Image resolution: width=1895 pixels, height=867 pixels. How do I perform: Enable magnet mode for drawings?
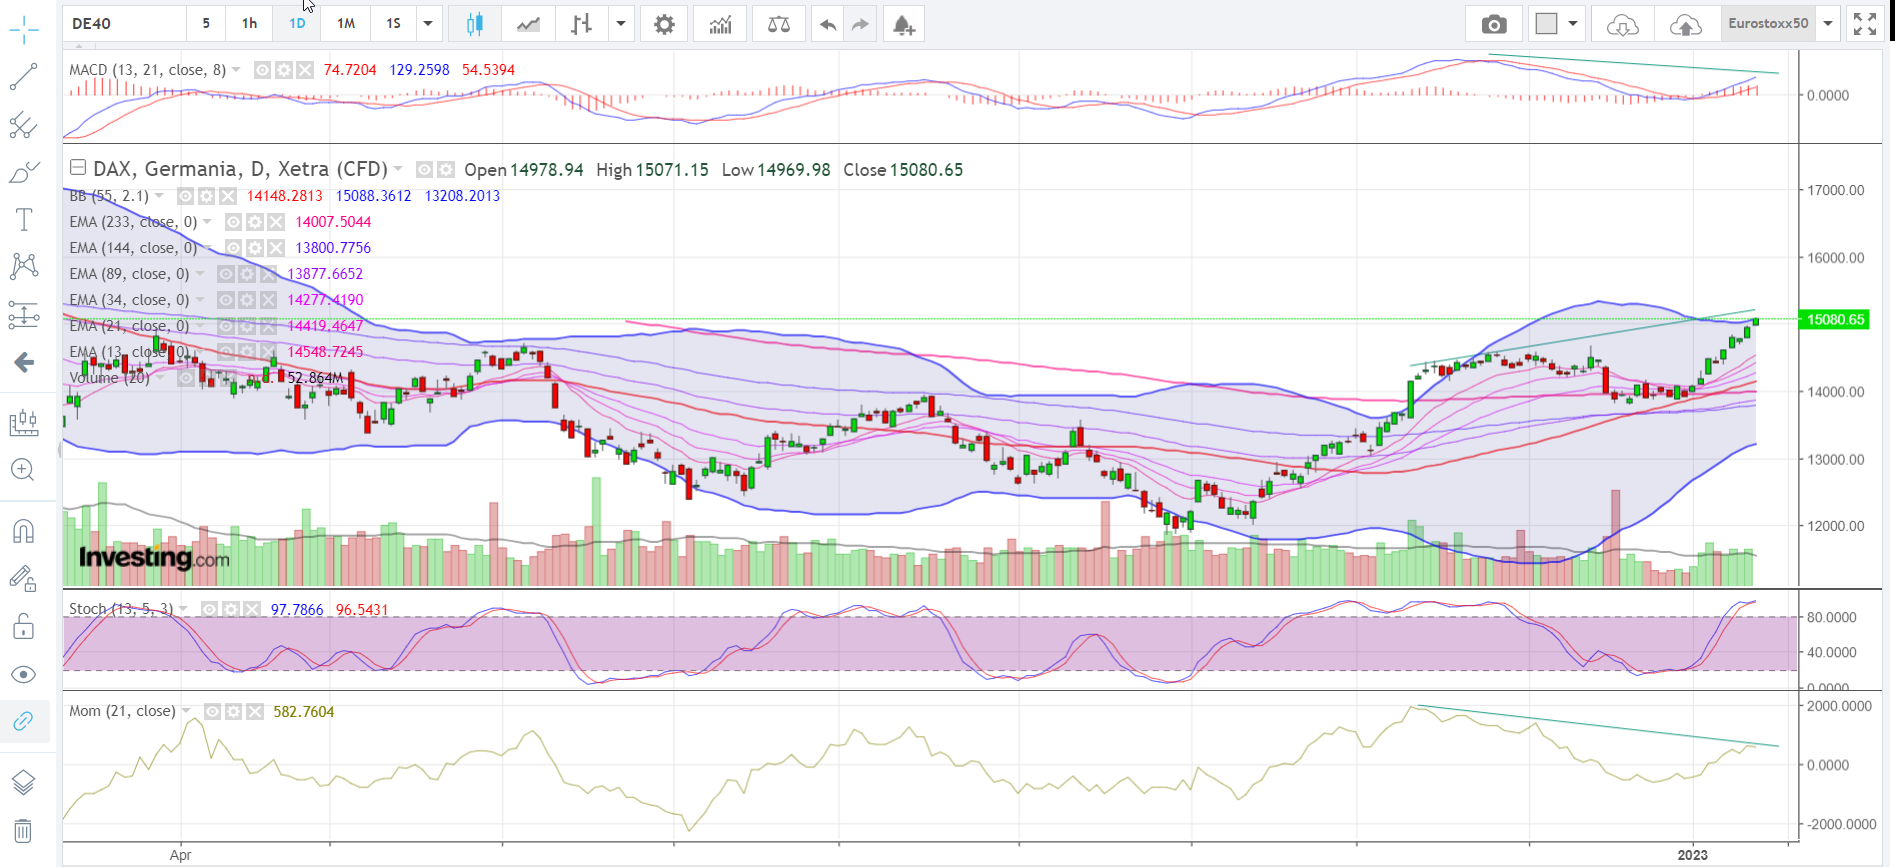23,531
